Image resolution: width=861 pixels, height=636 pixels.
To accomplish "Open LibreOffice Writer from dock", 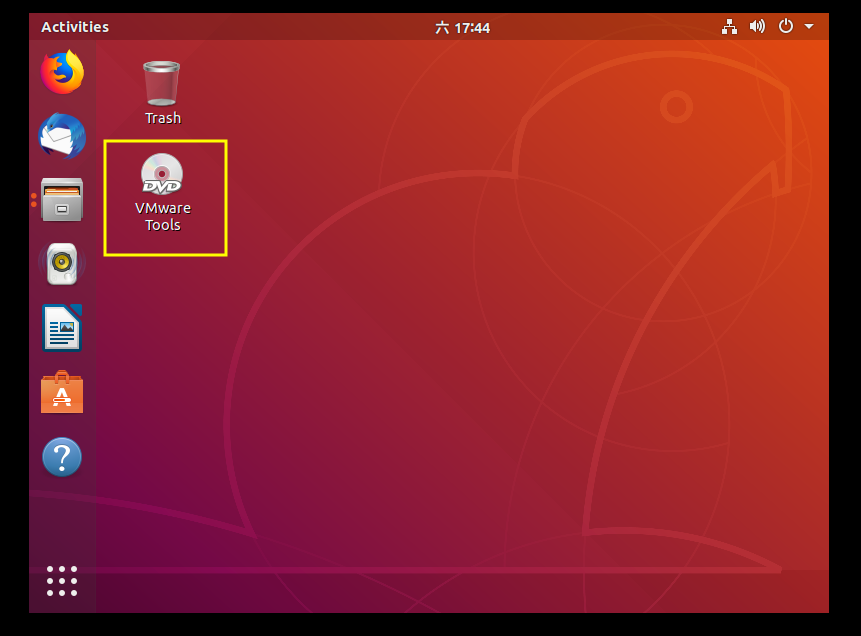I will (62, 328).
